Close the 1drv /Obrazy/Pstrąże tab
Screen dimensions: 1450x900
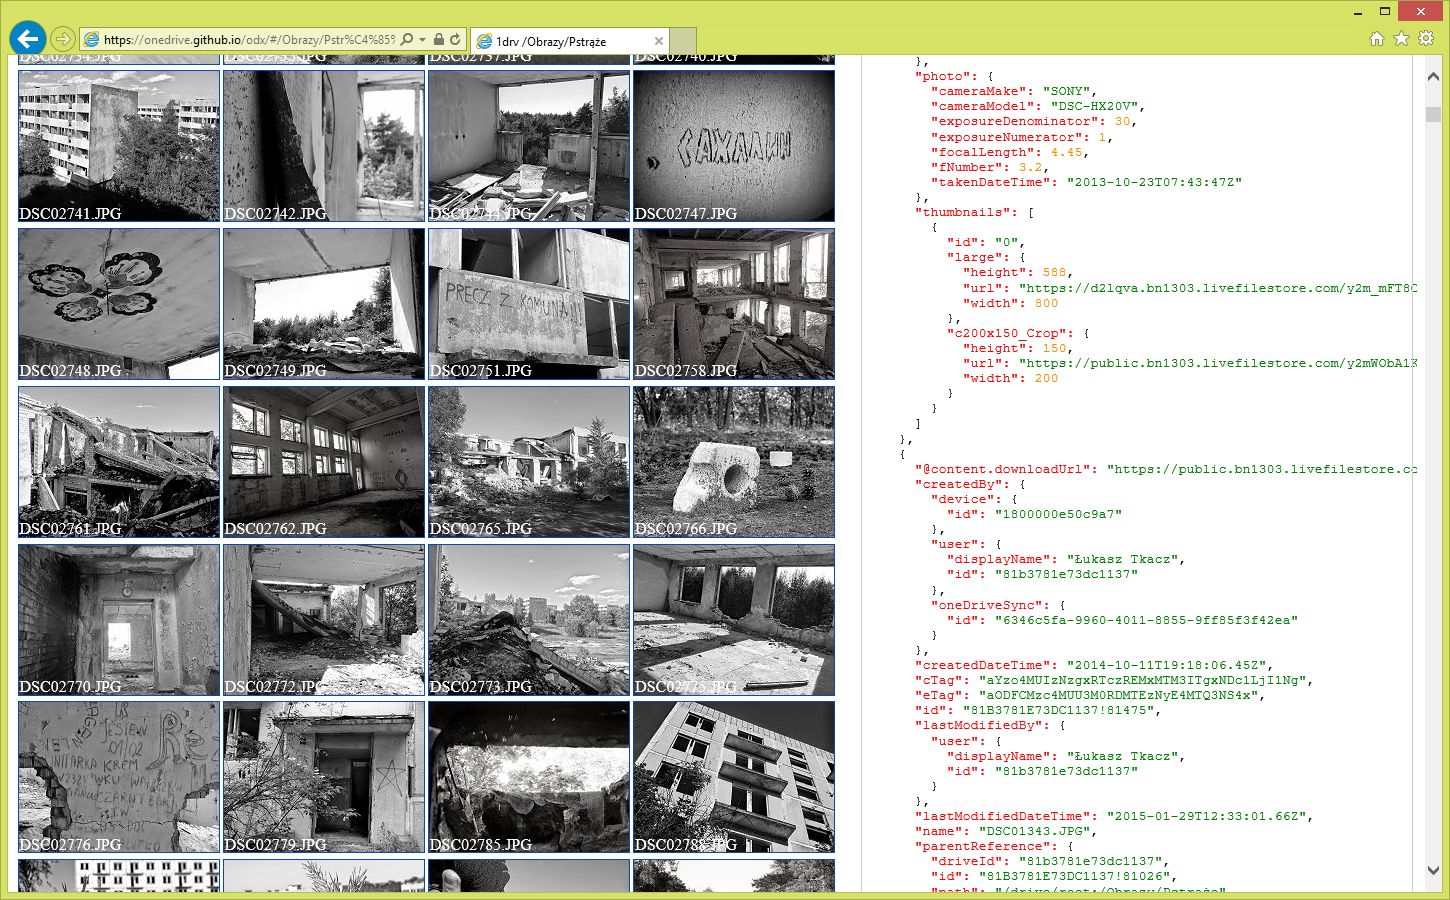click(x=659, y=41)
